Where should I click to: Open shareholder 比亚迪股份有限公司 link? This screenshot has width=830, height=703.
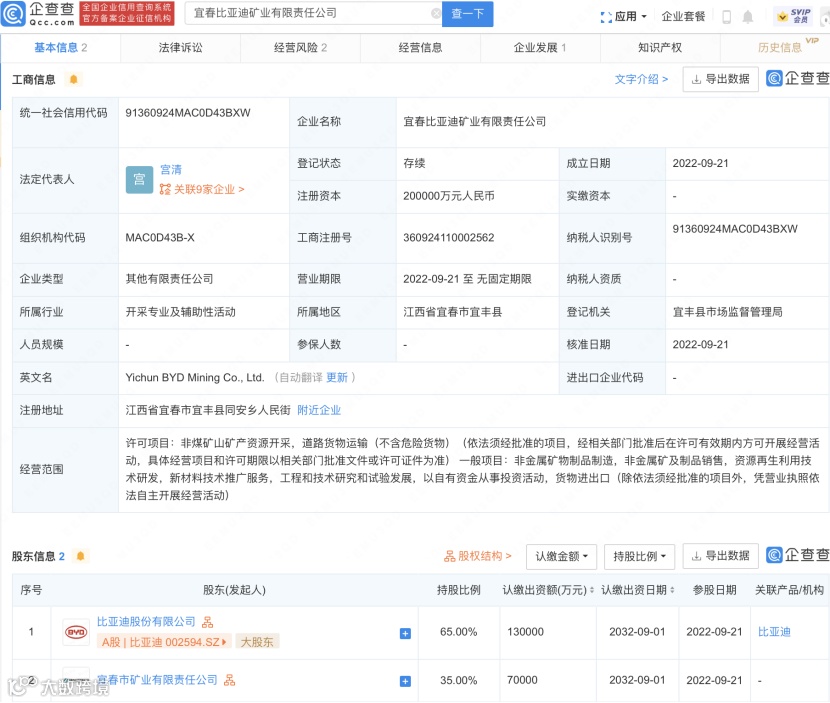click(x=146, y=622)
